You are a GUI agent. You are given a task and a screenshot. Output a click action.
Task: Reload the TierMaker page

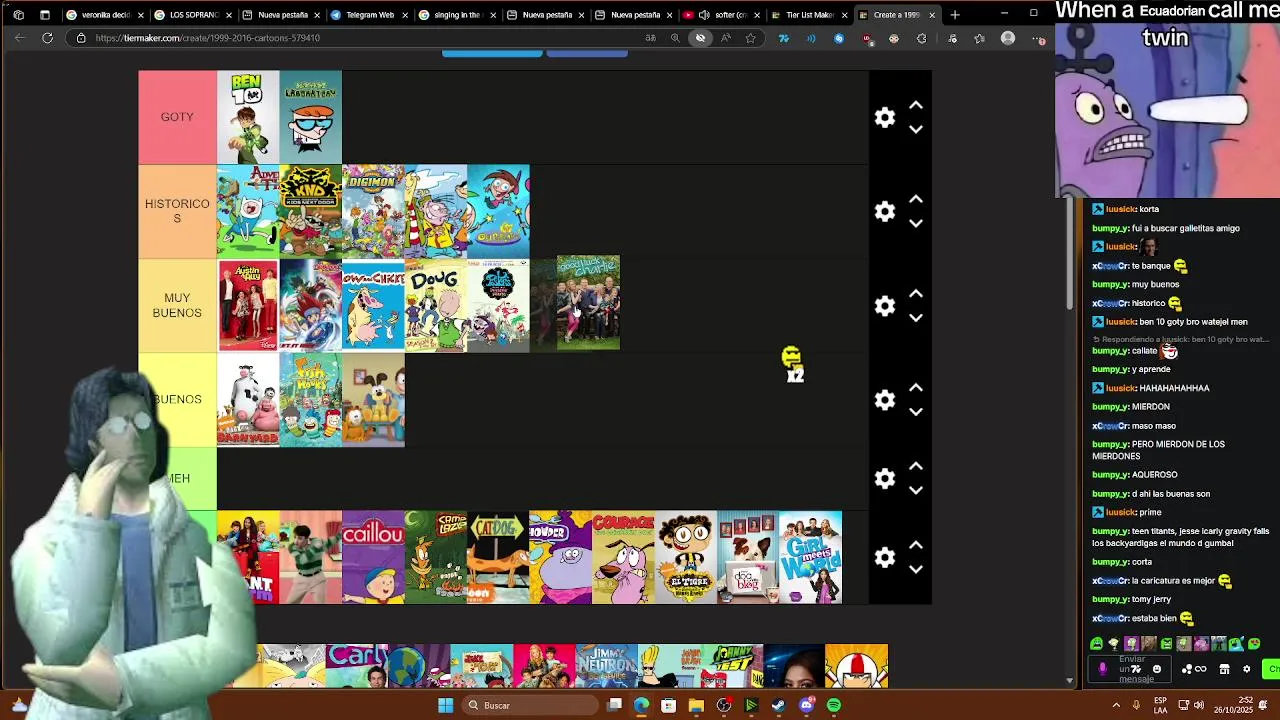(x=47, y=38)
